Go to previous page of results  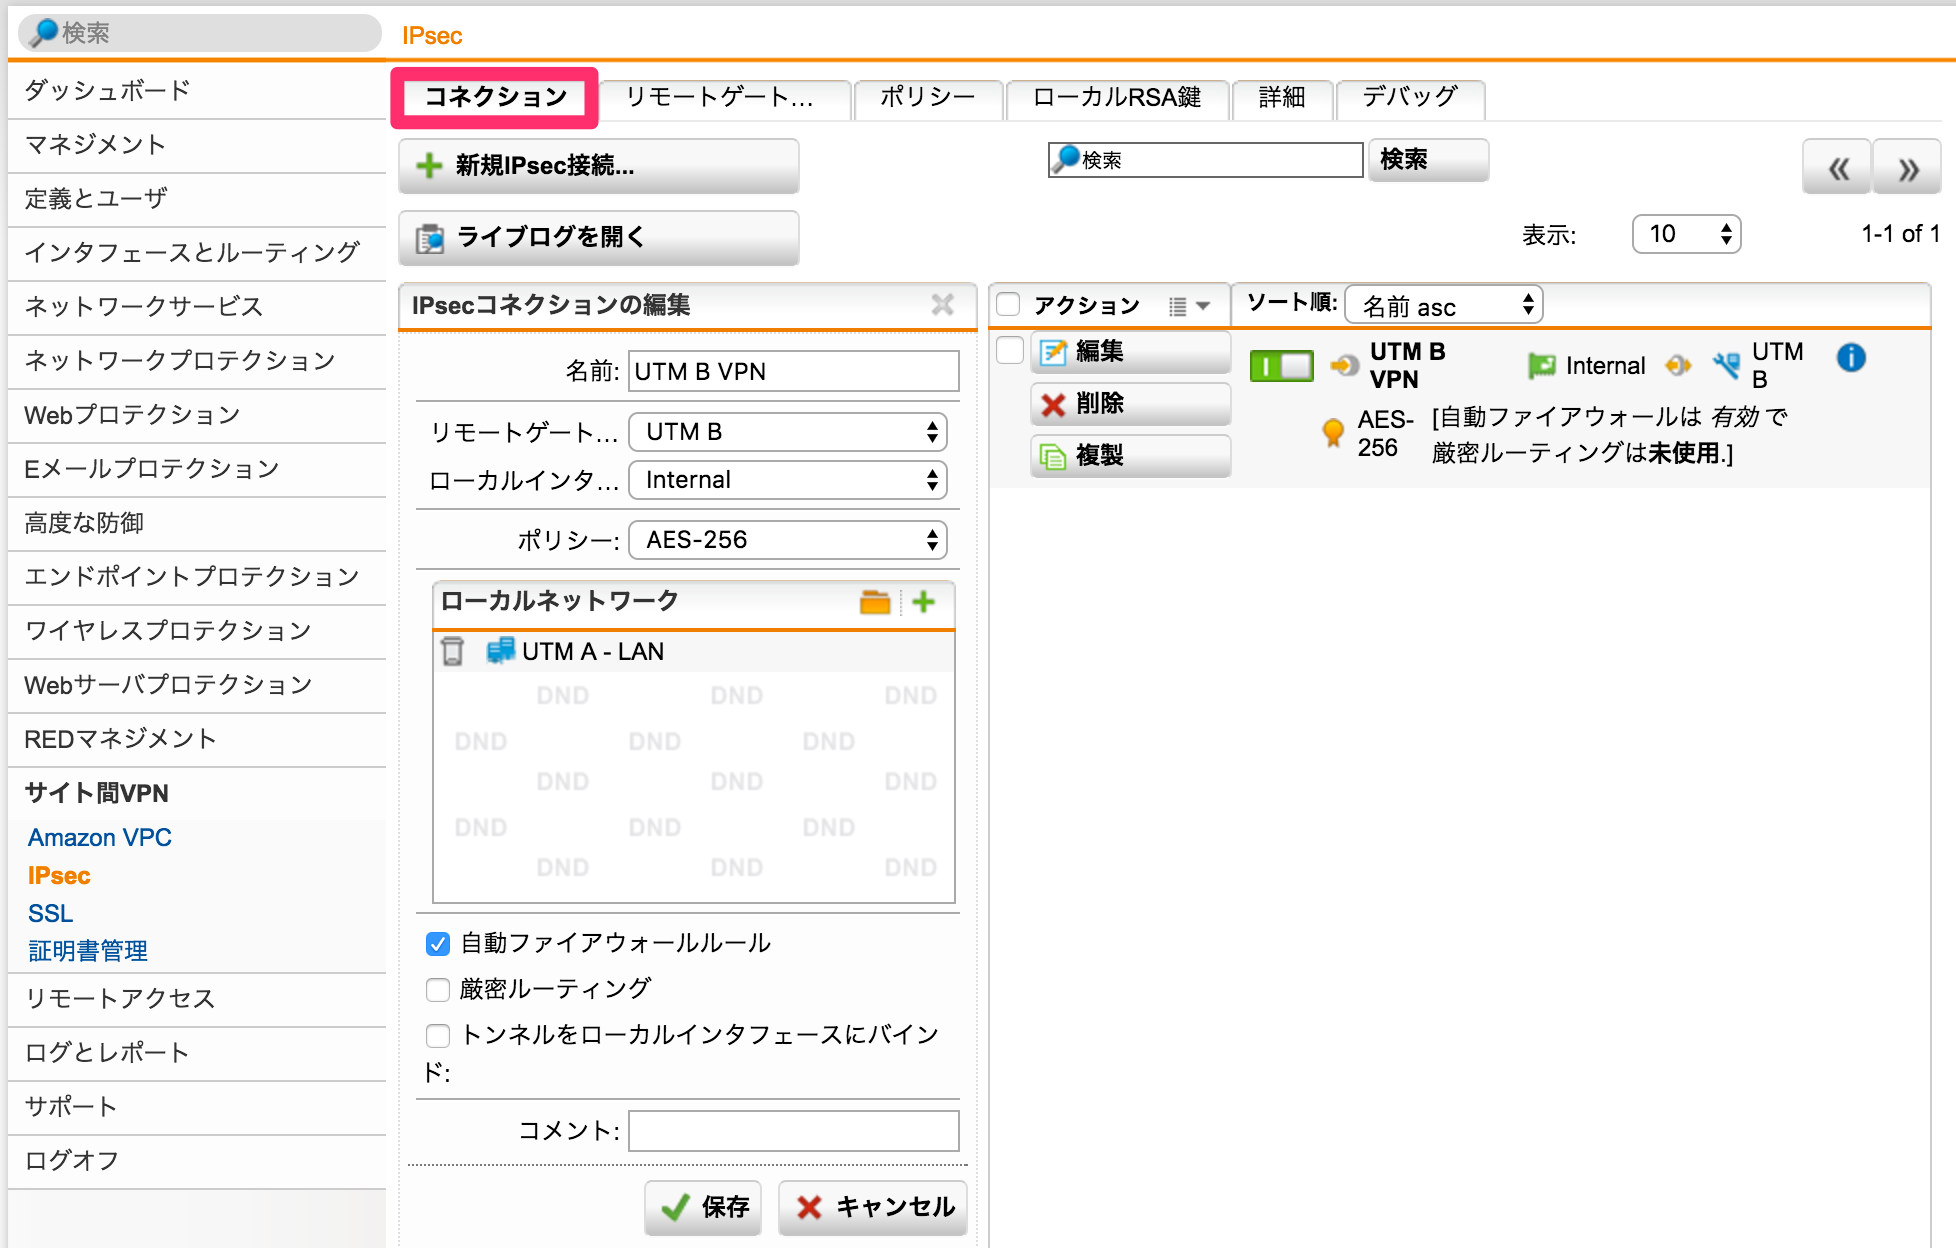(1837, 168)
